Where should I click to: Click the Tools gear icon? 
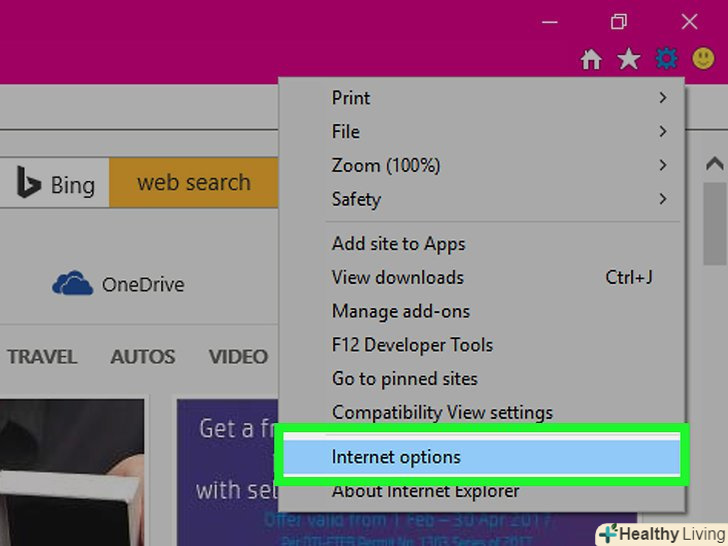(x=666, y=59)
